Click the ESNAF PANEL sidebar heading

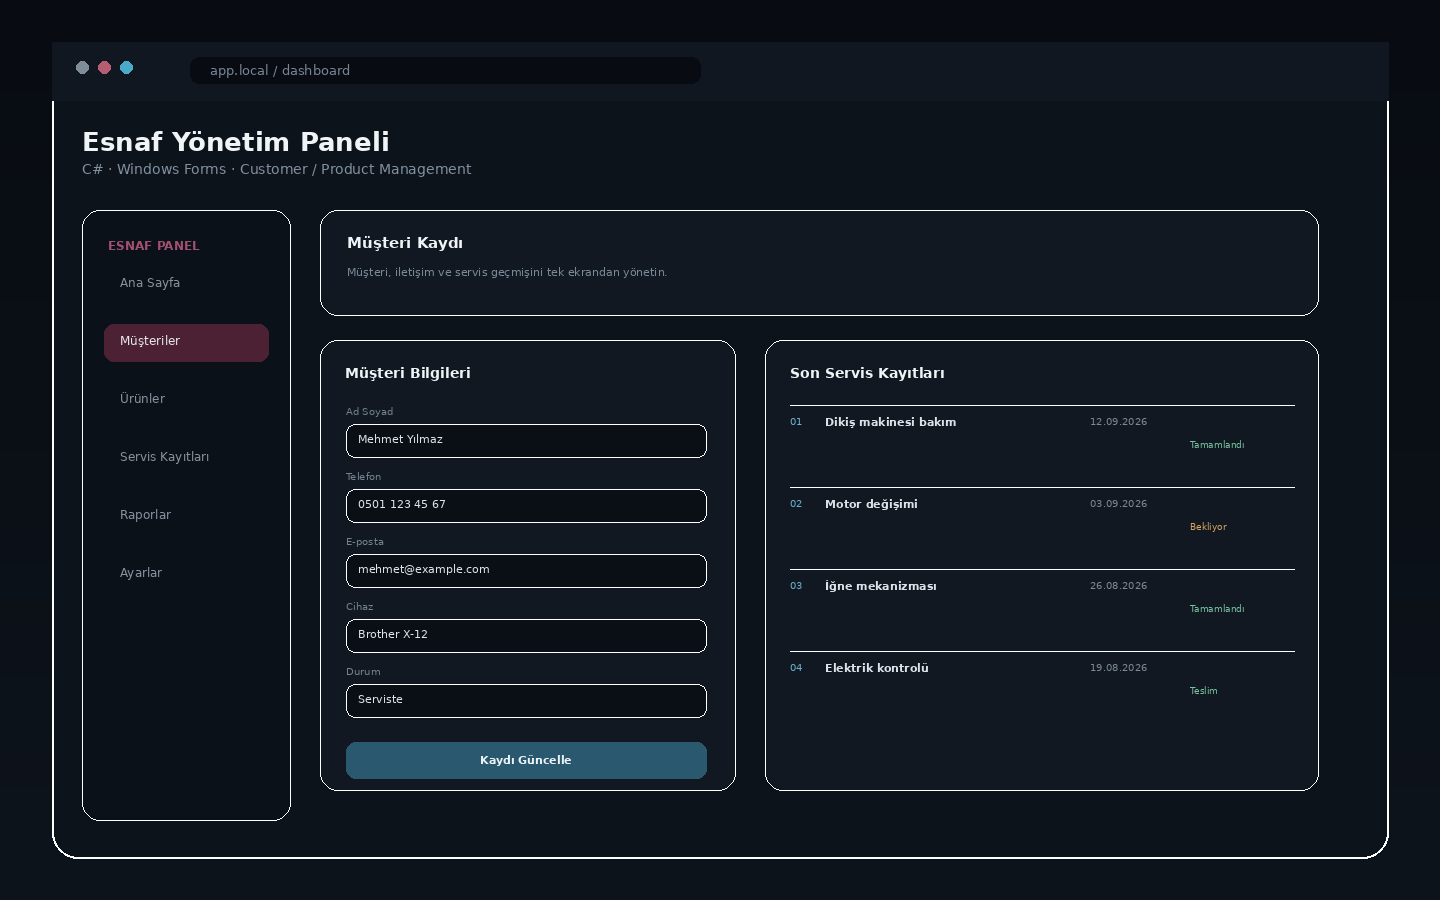pyautogui.click(x=154, y=246)
